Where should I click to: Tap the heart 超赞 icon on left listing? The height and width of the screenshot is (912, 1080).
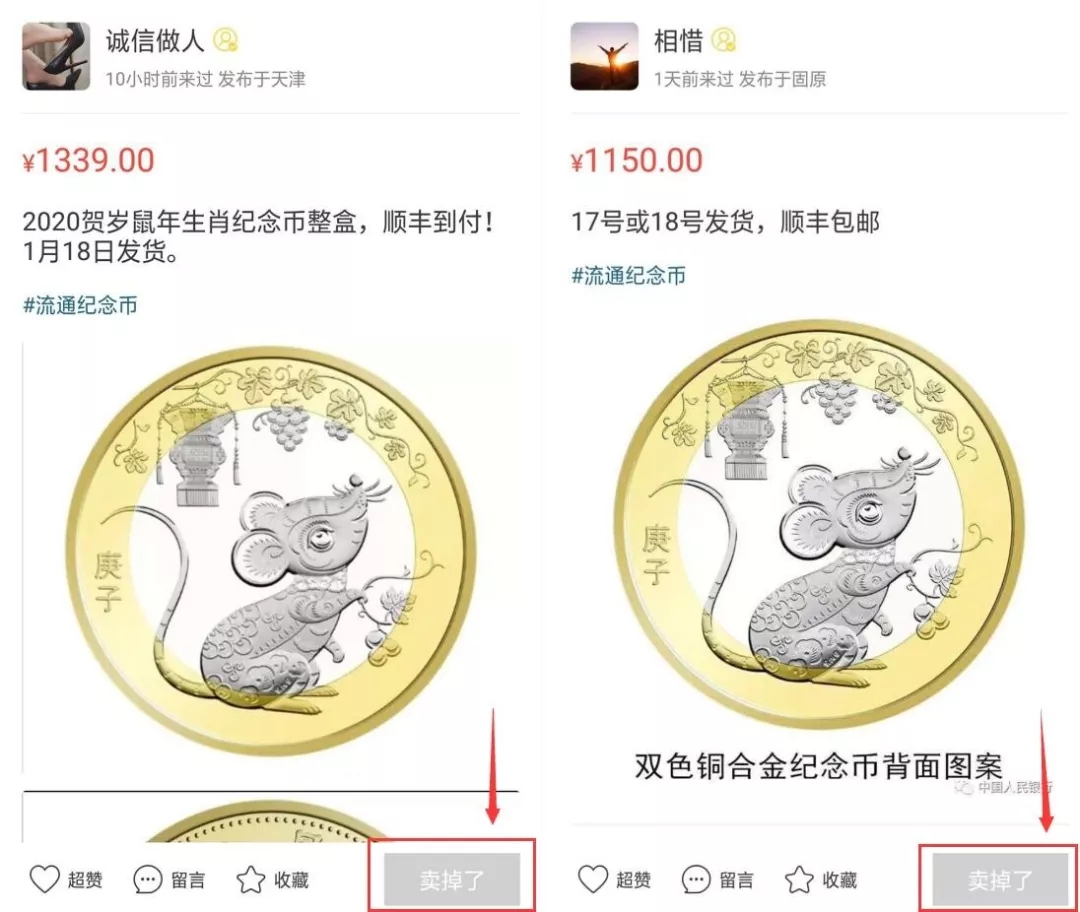click(44, 880)
